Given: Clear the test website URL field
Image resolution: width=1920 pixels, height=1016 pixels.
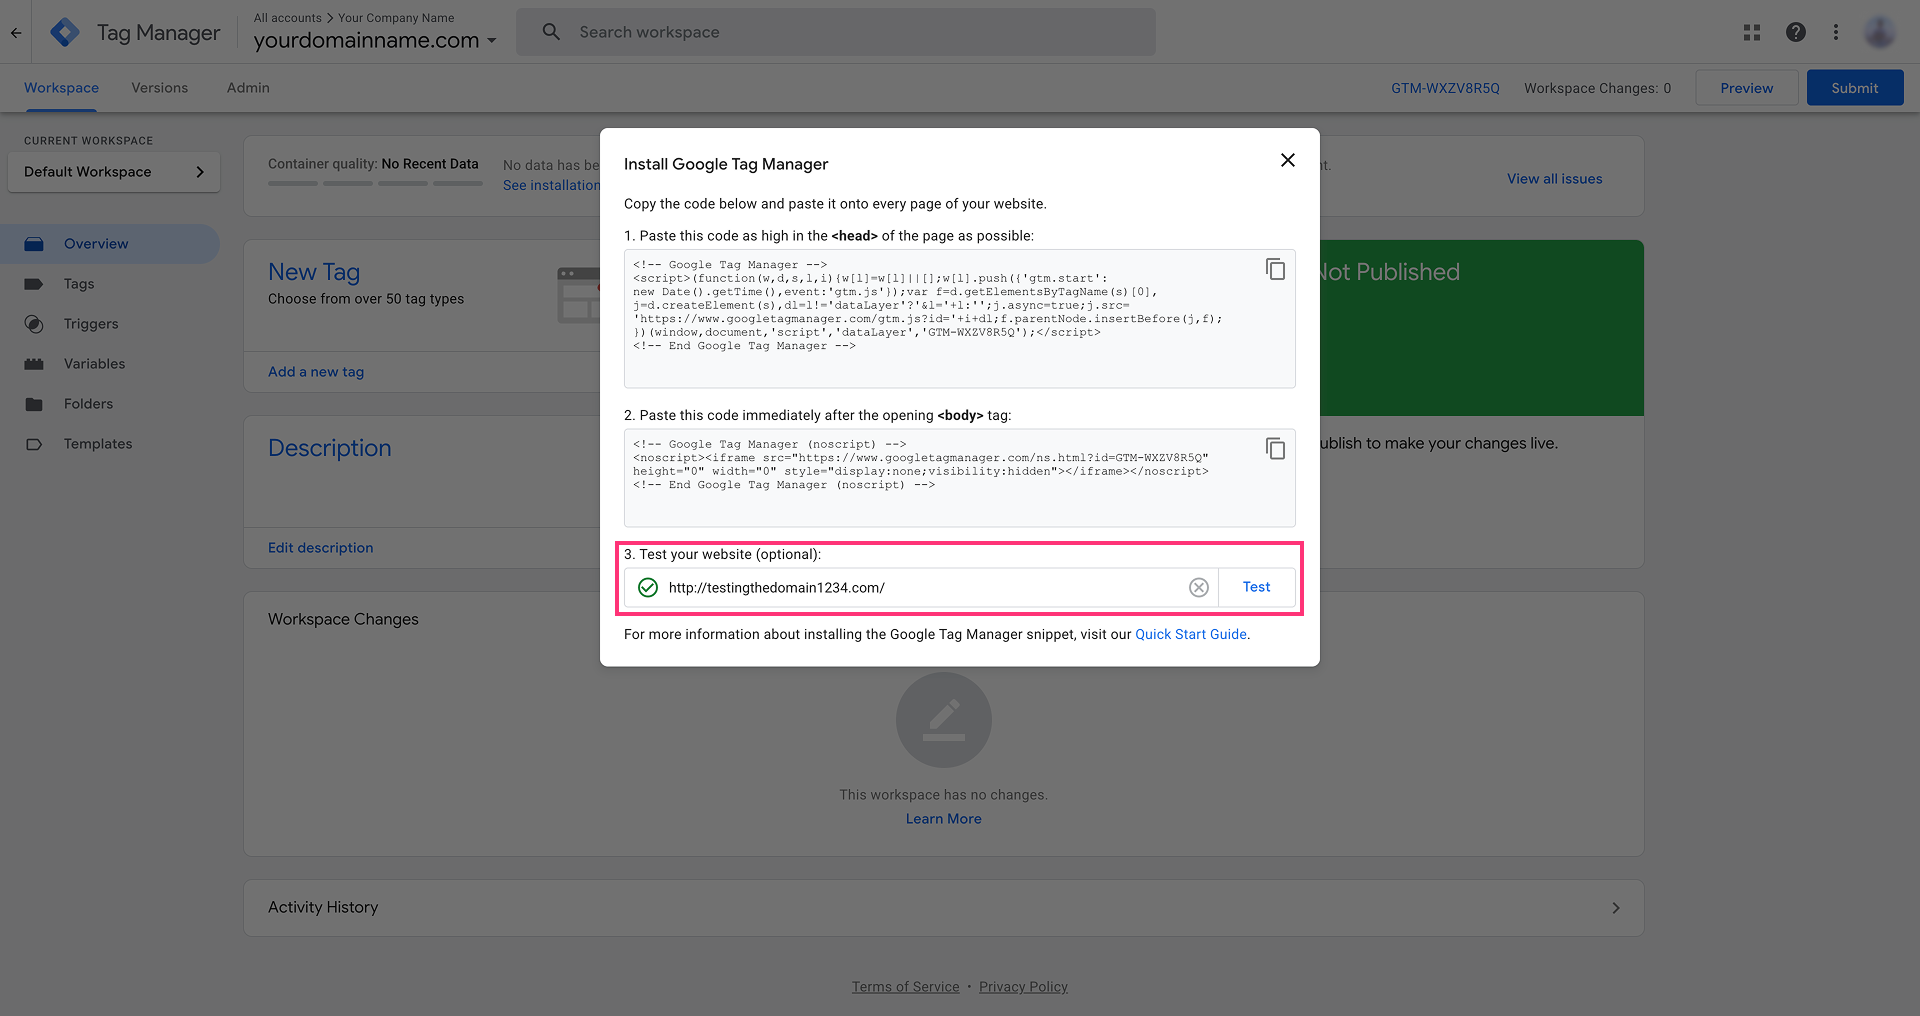Looking at the screenshot, I should pyautogui.click(x=1199, y=588).
